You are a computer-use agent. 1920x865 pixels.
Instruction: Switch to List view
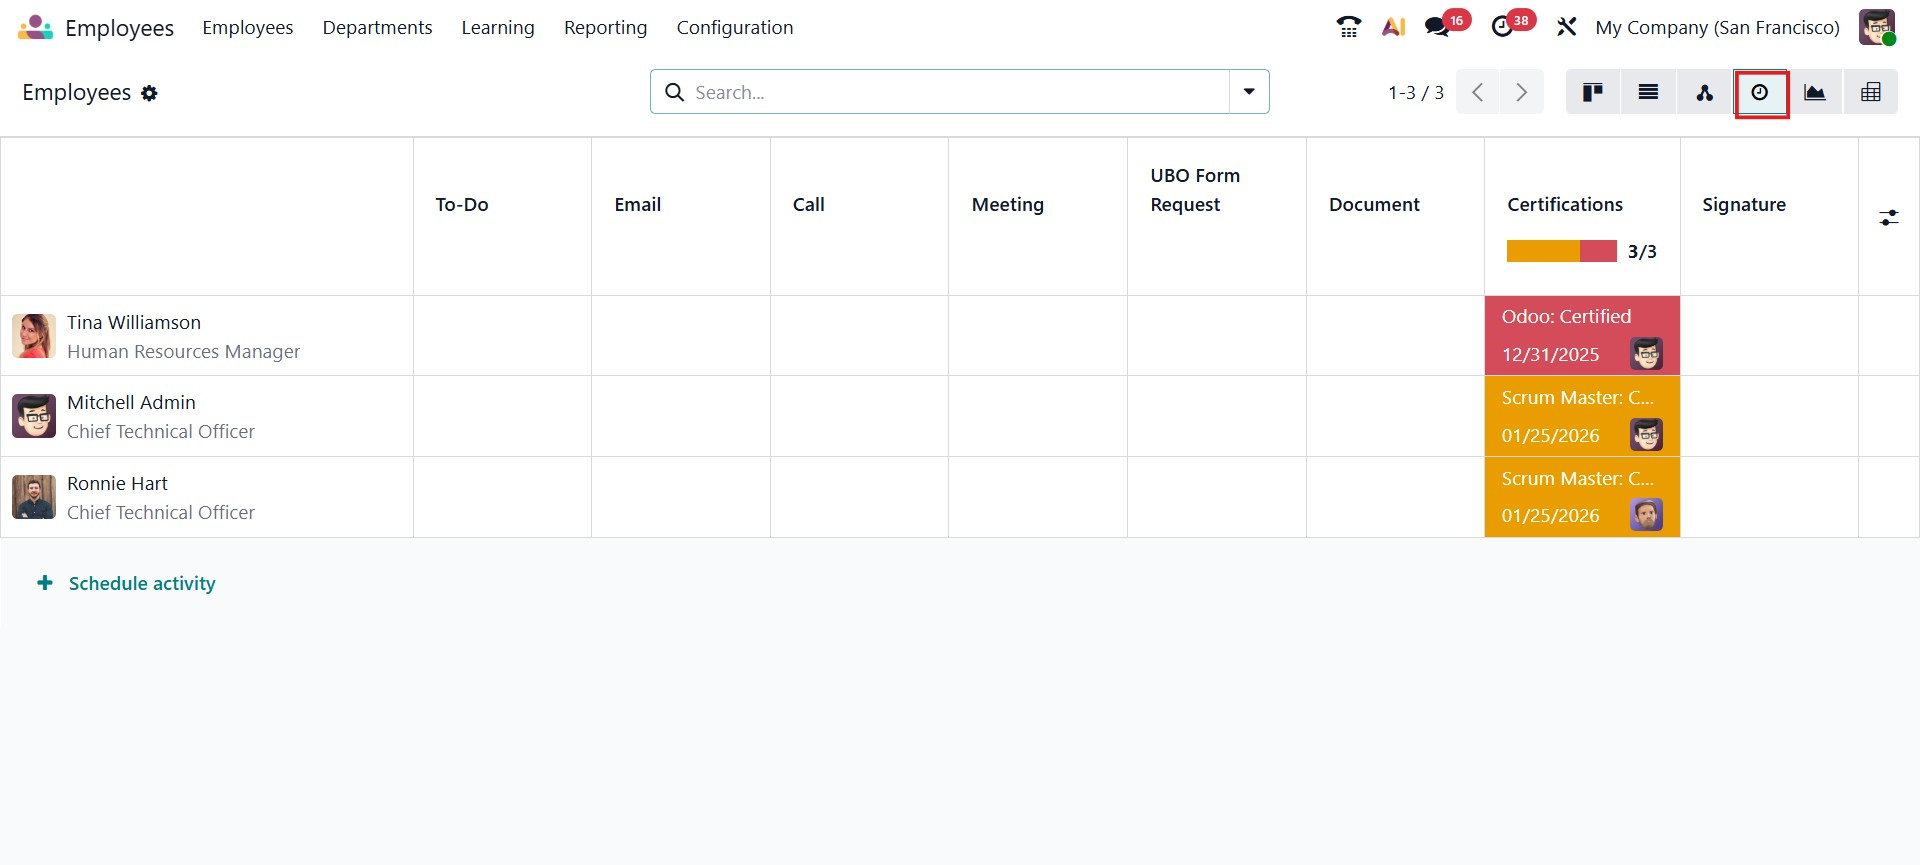(1648, 93)
